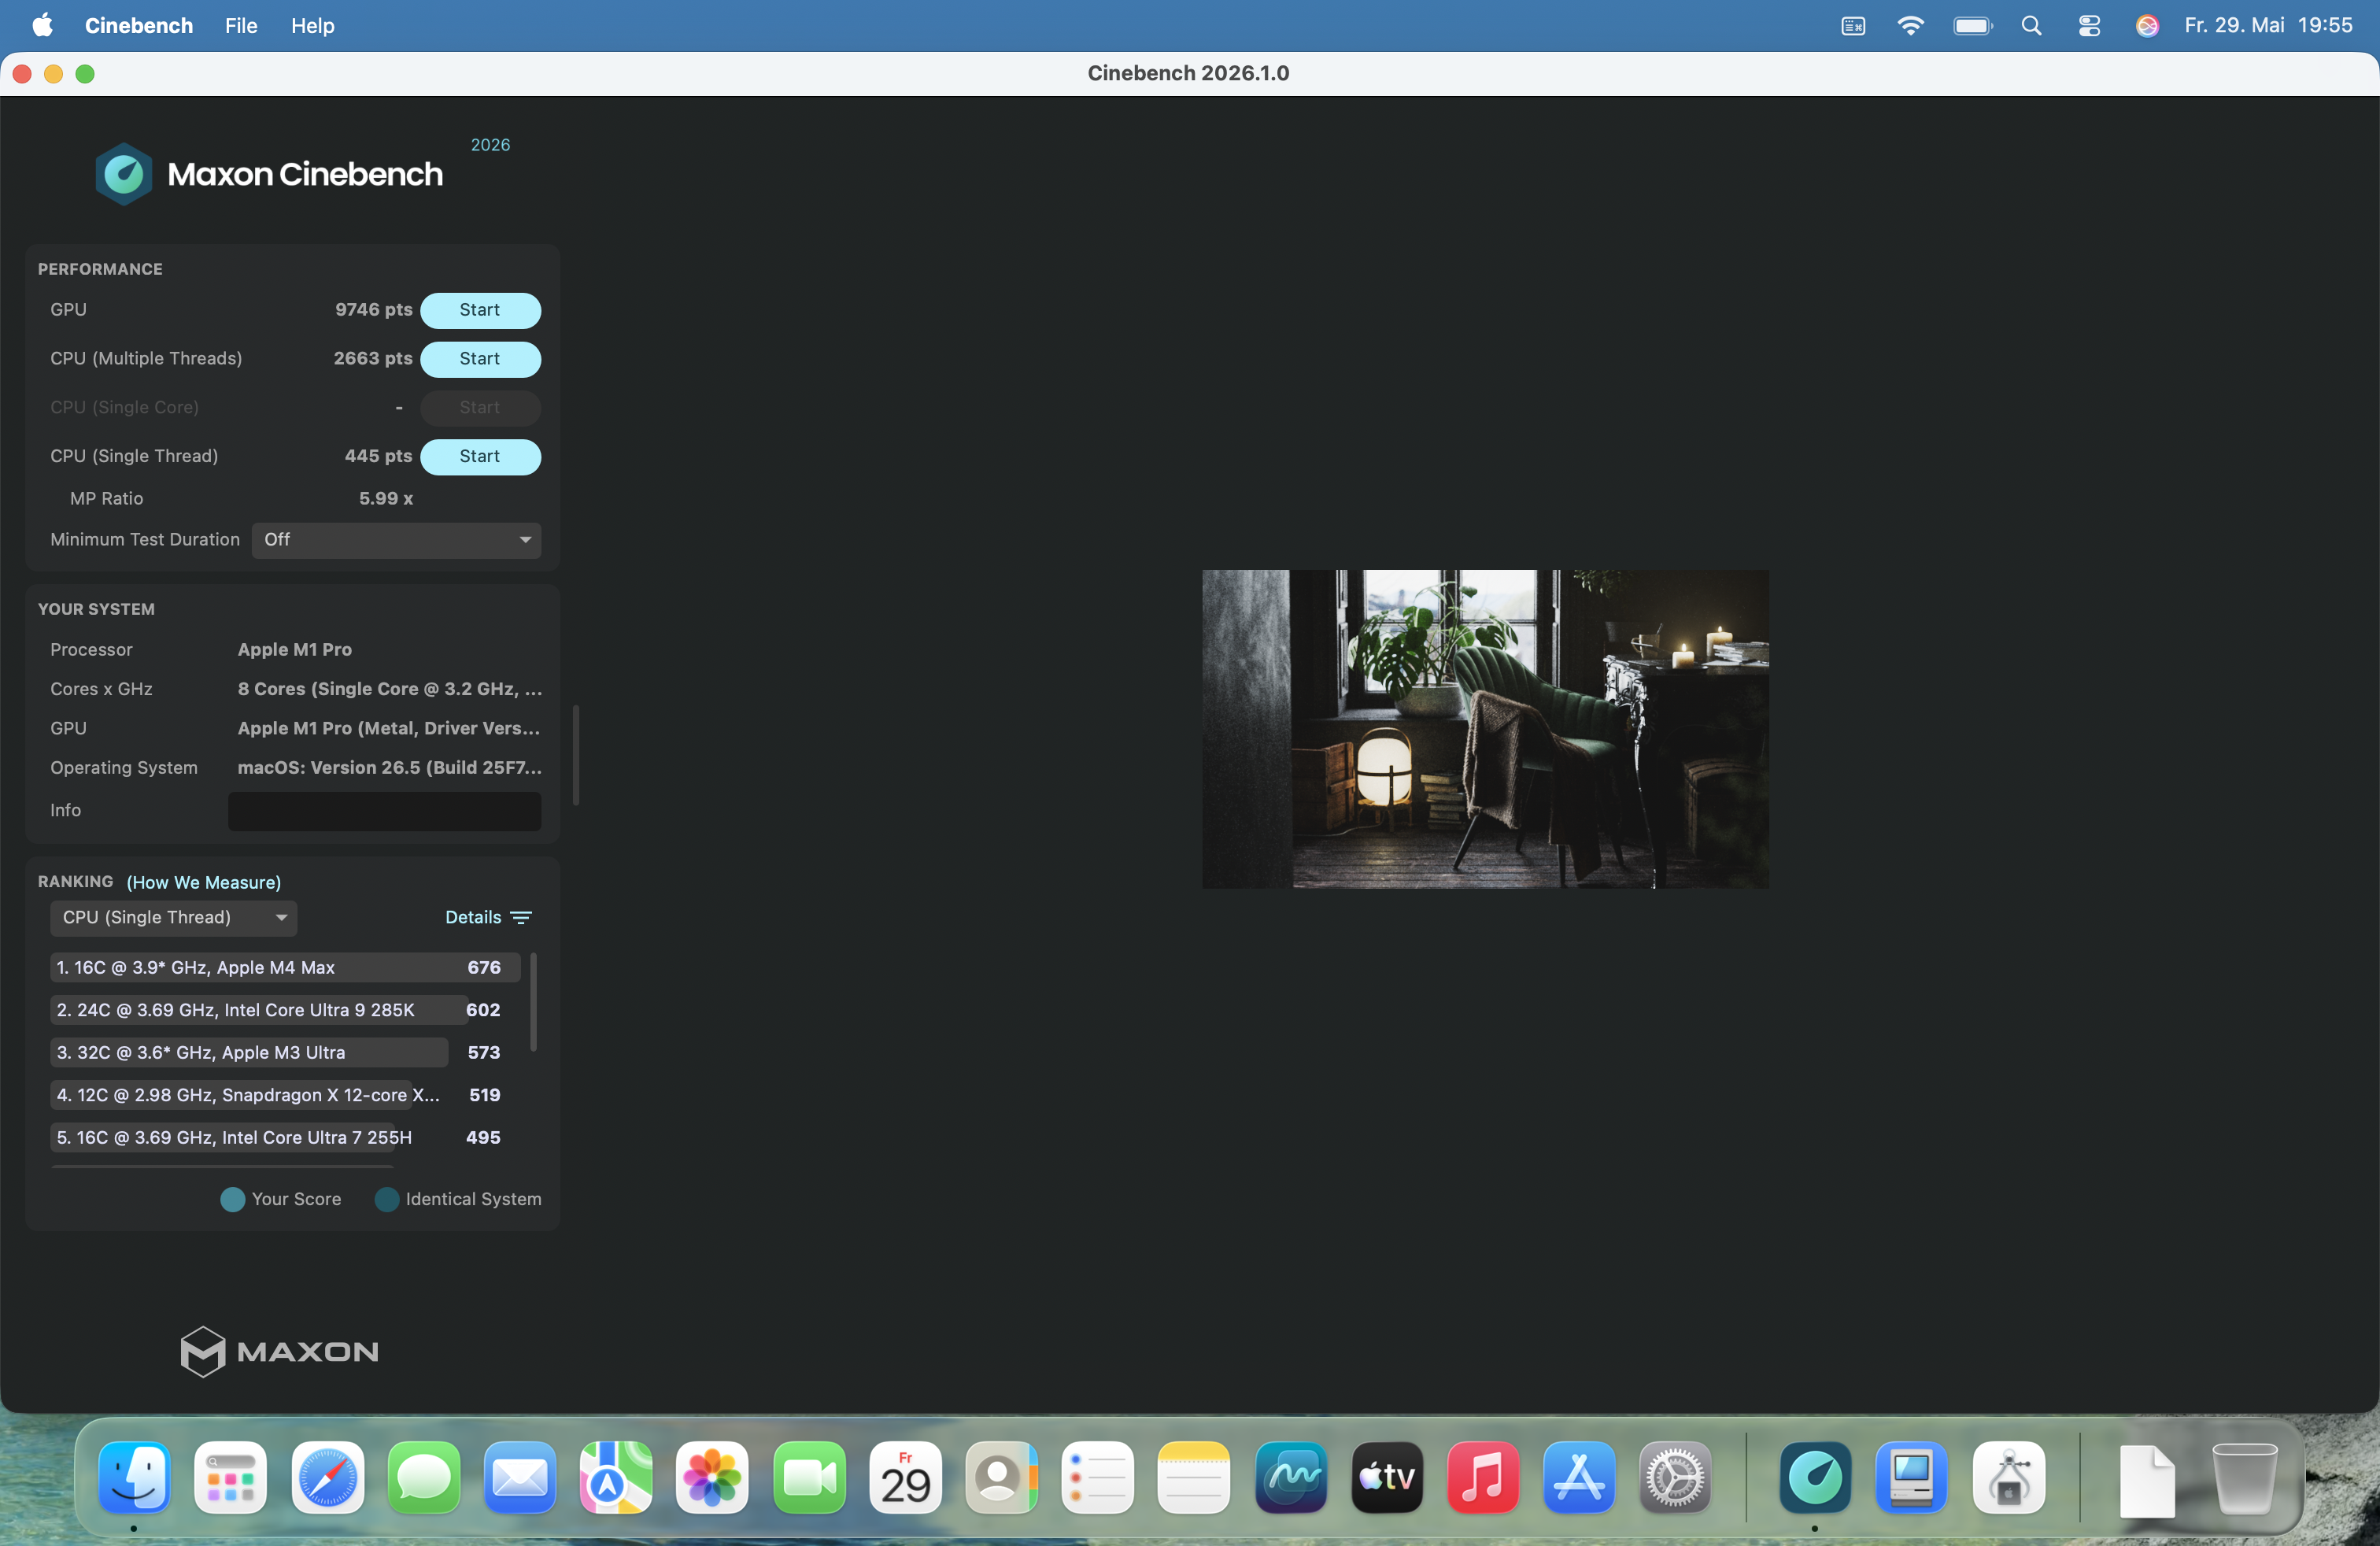2380x1546 pixels.
Task: Open Contacts from the Dock
Action: click(1001, 1477)
